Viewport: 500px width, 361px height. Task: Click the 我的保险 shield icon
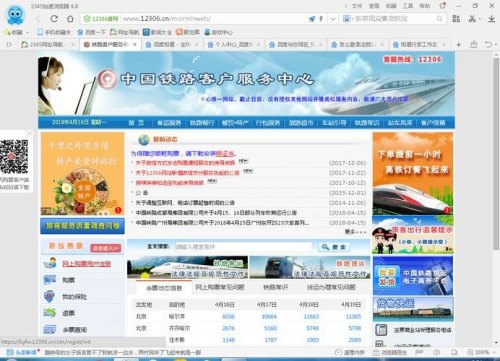click(x=49, y=296)
